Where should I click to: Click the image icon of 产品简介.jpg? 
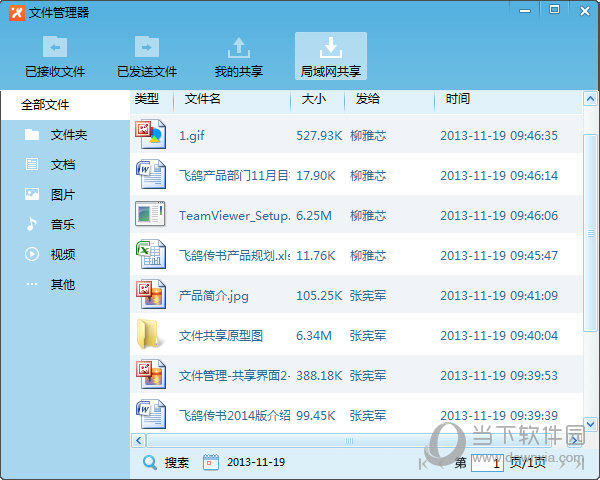(x=151, y=294)
